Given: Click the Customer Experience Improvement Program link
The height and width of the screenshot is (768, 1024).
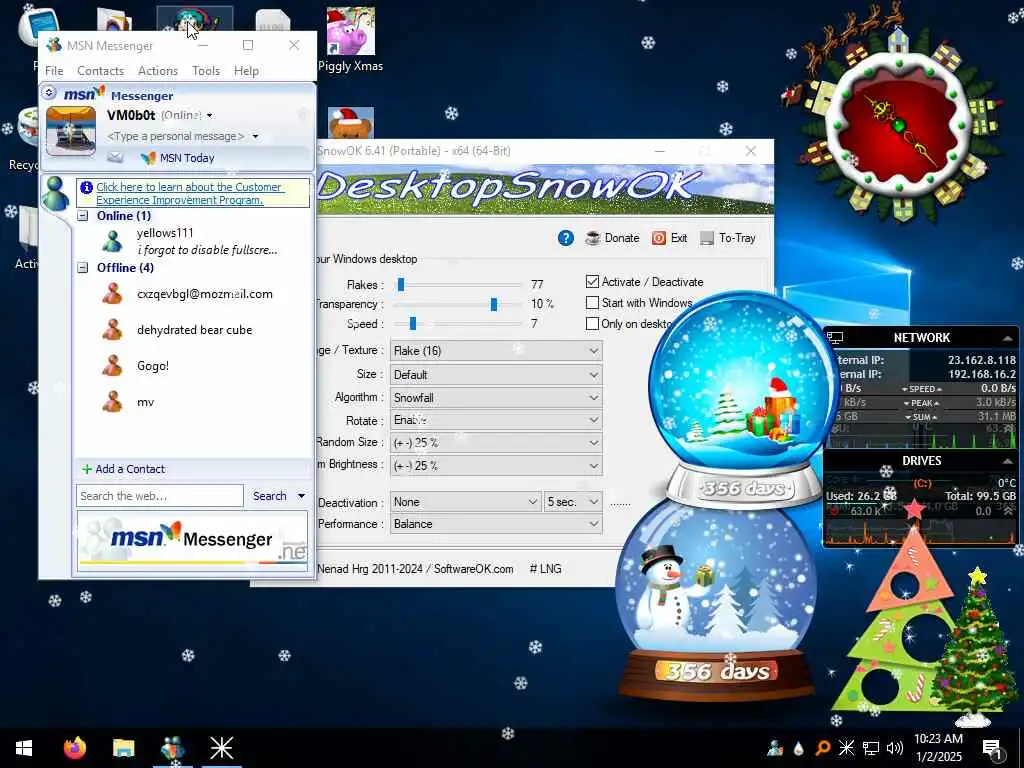Looking at the screenshot, I should pyautogui.click(x=189, y=193).
